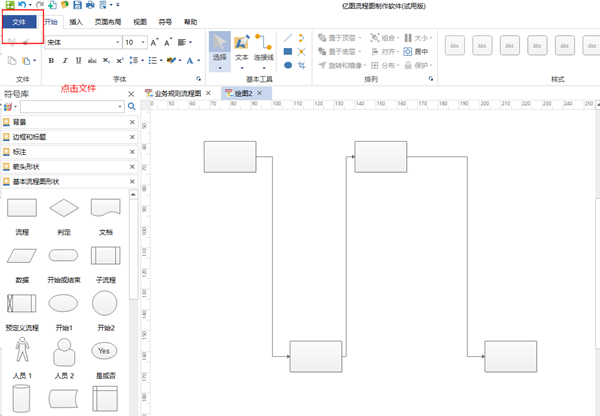Close the 背景 symbol library
600x416 pixels.
(132, 121)
